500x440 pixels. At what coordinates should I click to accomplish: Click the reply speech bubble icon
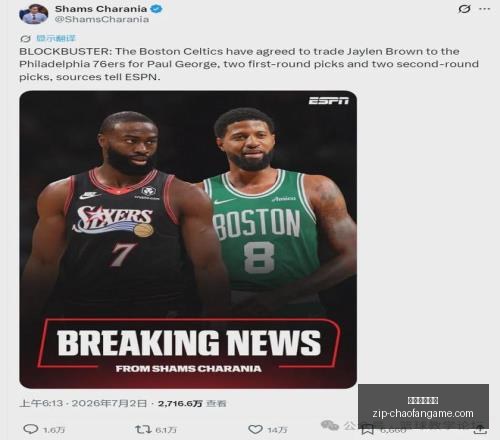tap(31, 429)
